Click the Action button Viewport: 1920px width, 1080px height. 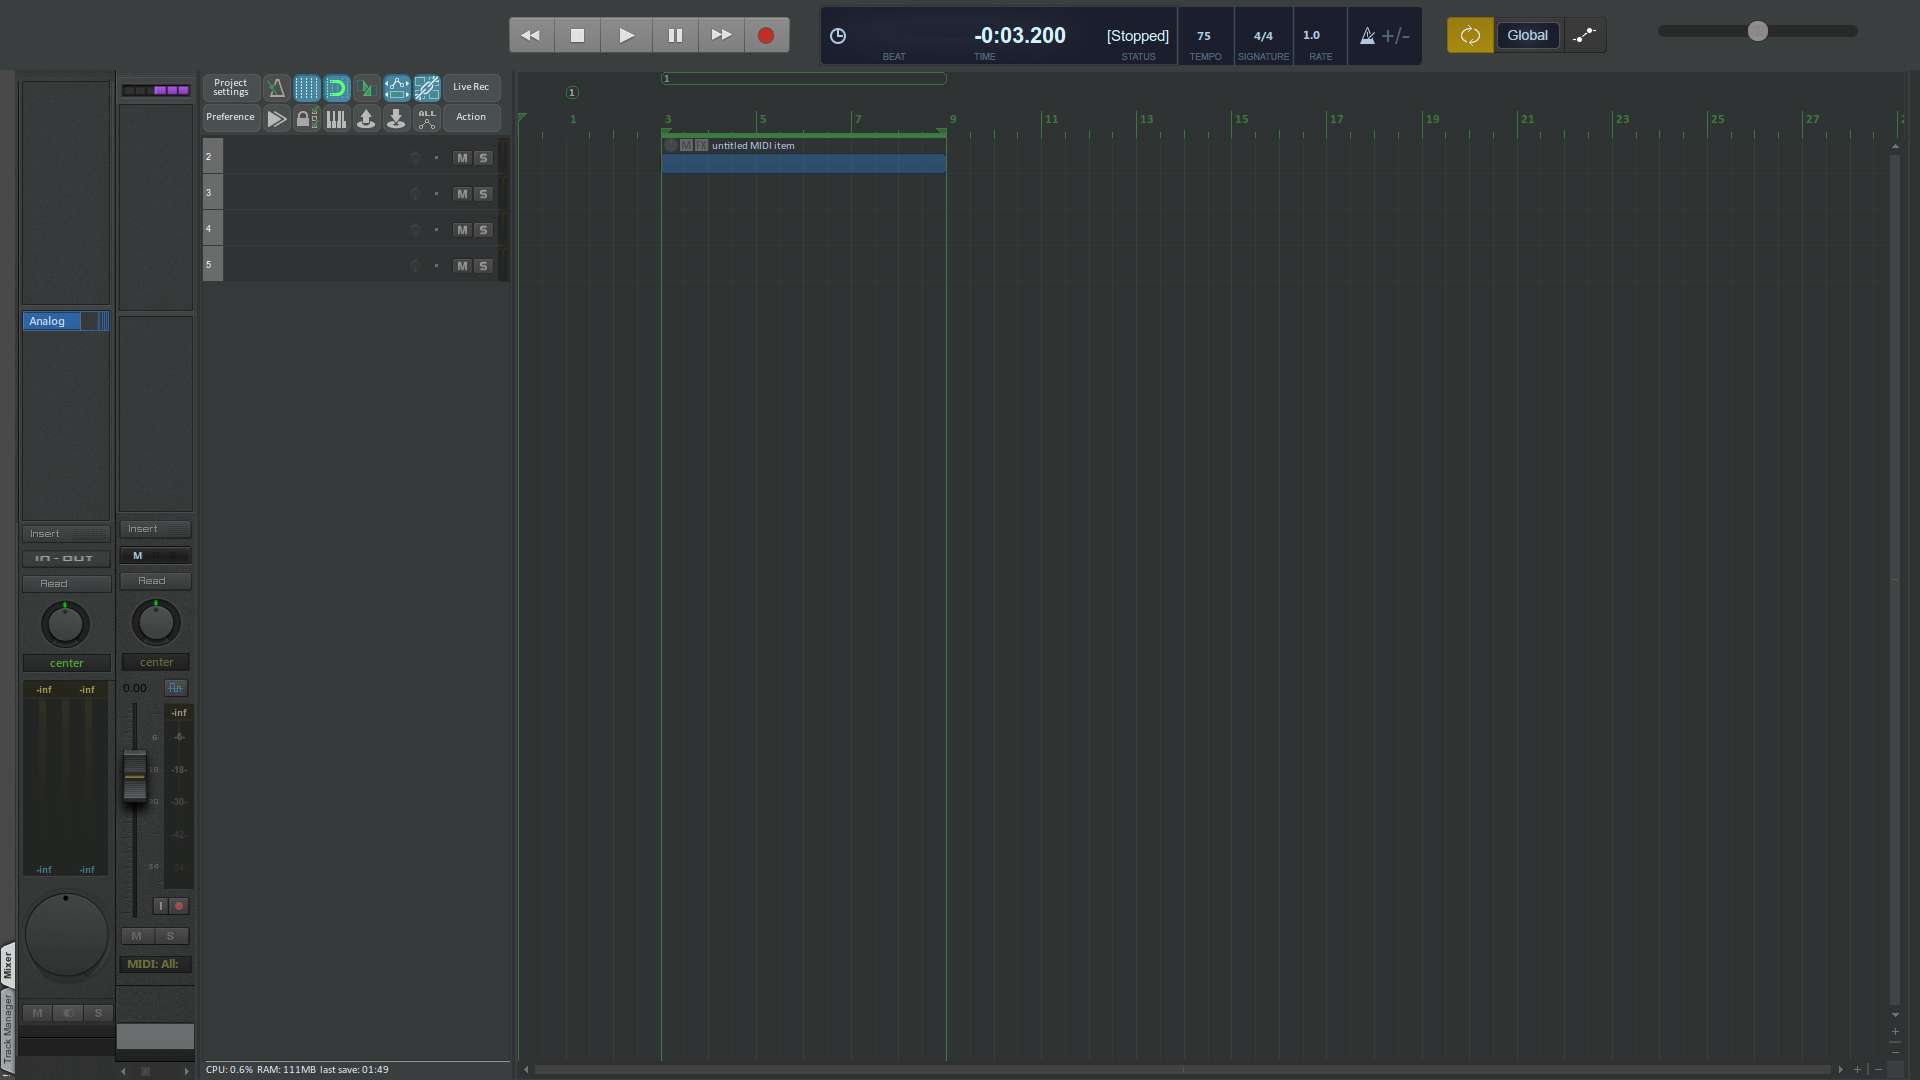click(471, 117)
